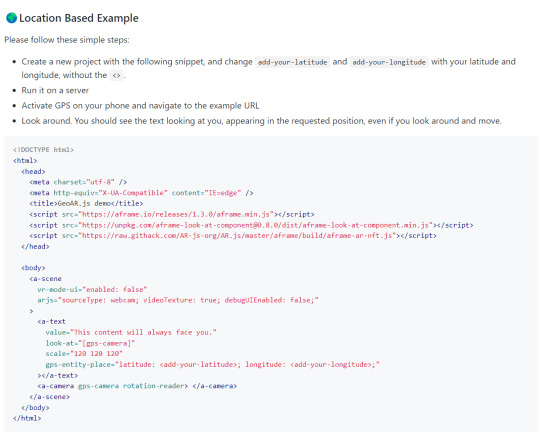Click the closing '</a-scene>' line
The image size is (540, 437).
[x=50, y=397]
